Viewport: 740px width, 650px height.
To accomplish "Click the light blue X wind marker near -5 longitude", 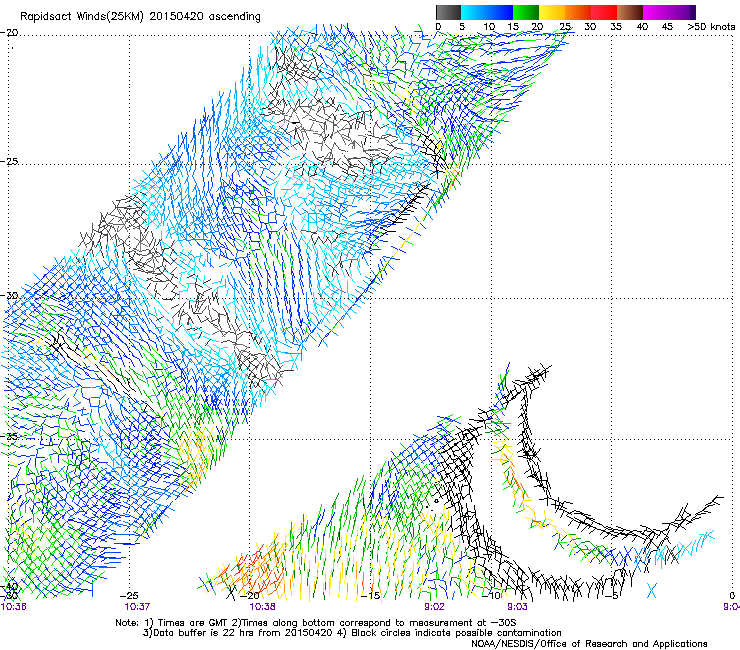I will [652, 591].
